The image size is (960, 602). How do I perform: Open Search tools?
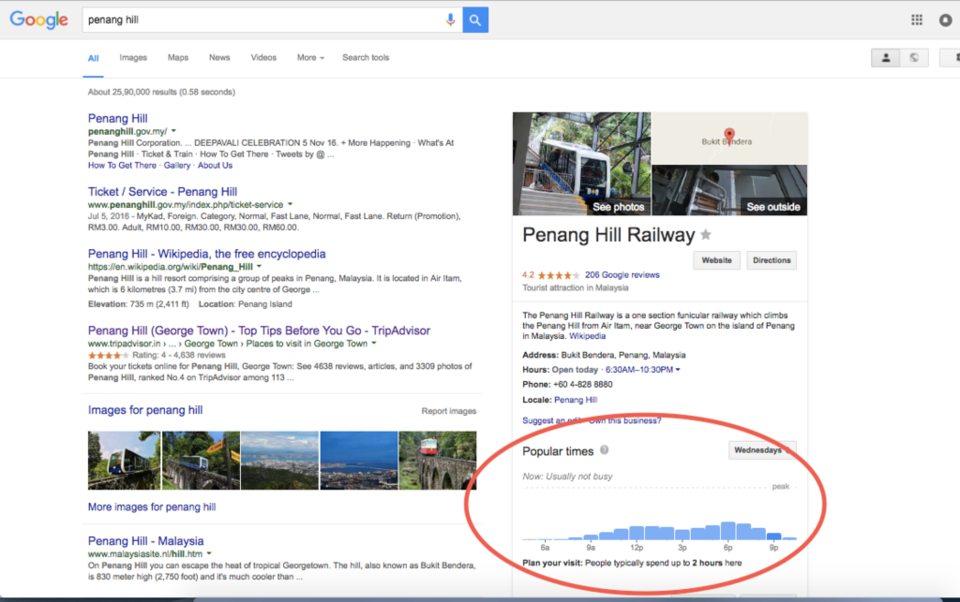366,58
